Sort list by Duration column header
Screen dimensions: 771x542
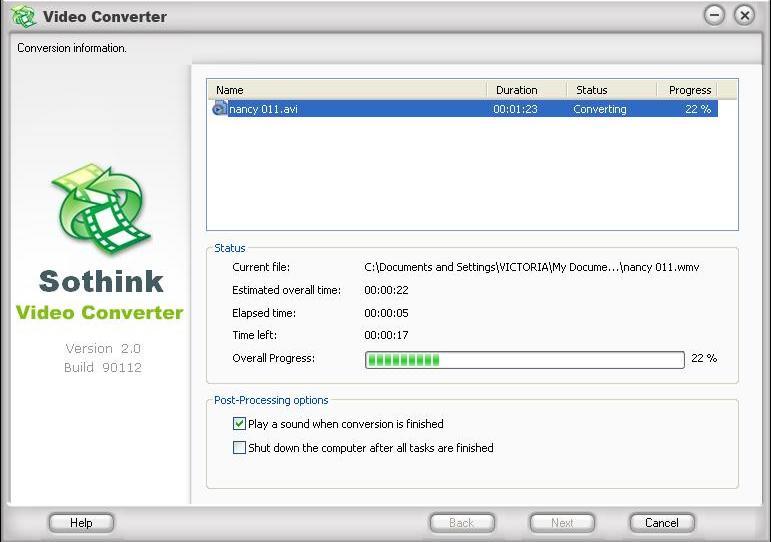527,90
